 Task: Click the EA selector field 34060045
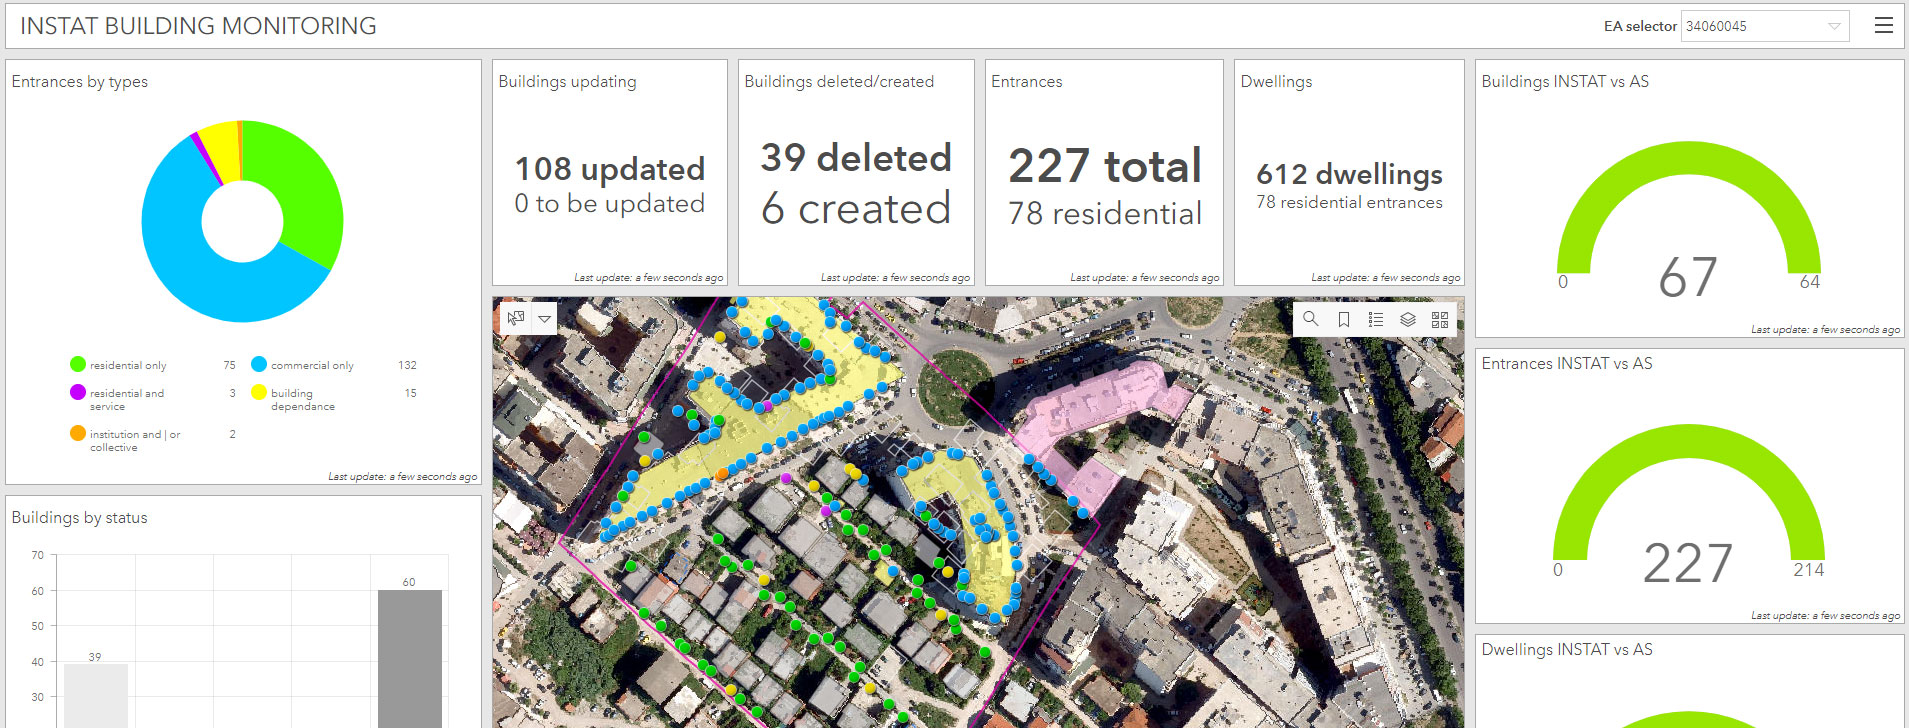(1765, 26)
